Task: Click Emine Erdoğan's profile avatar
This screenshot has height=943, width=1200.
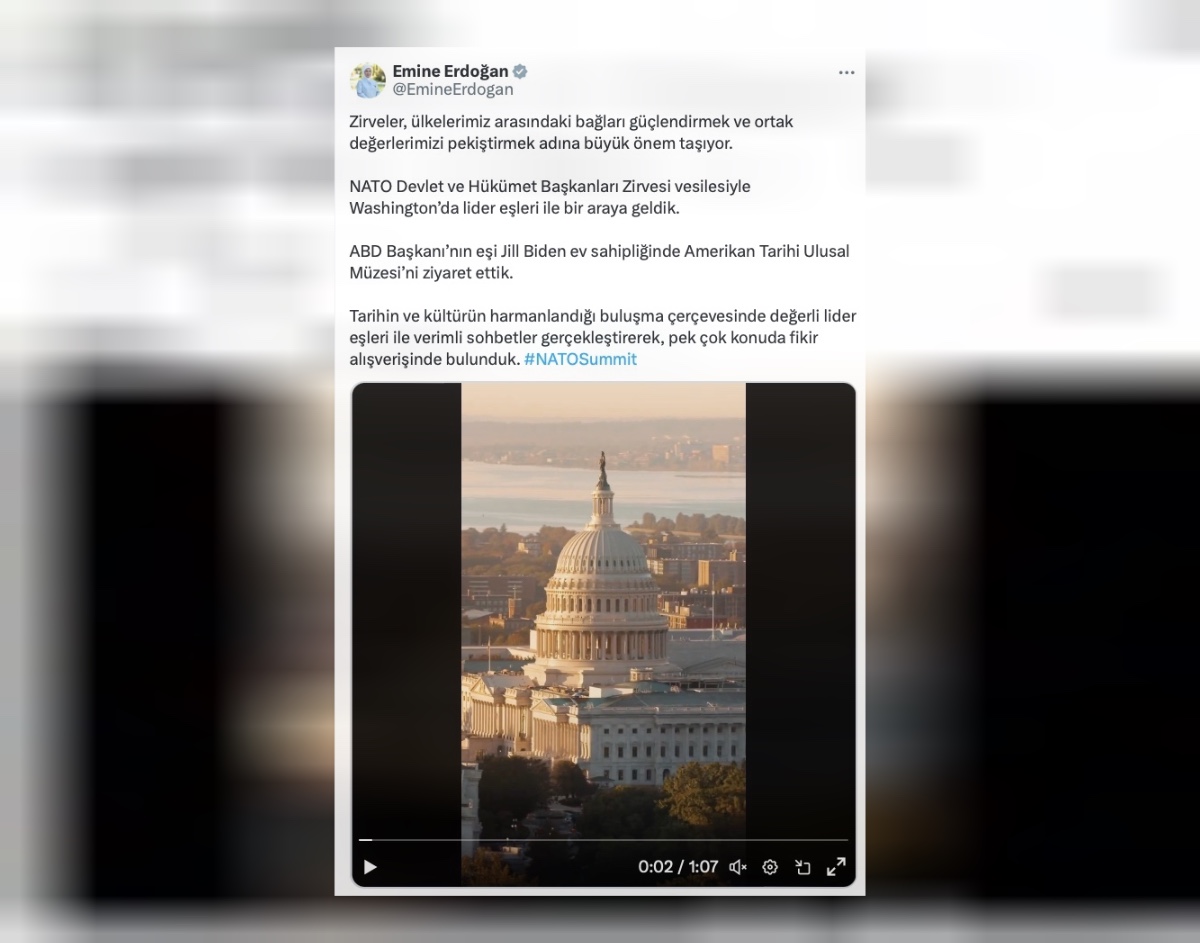Action: point(368,80)
